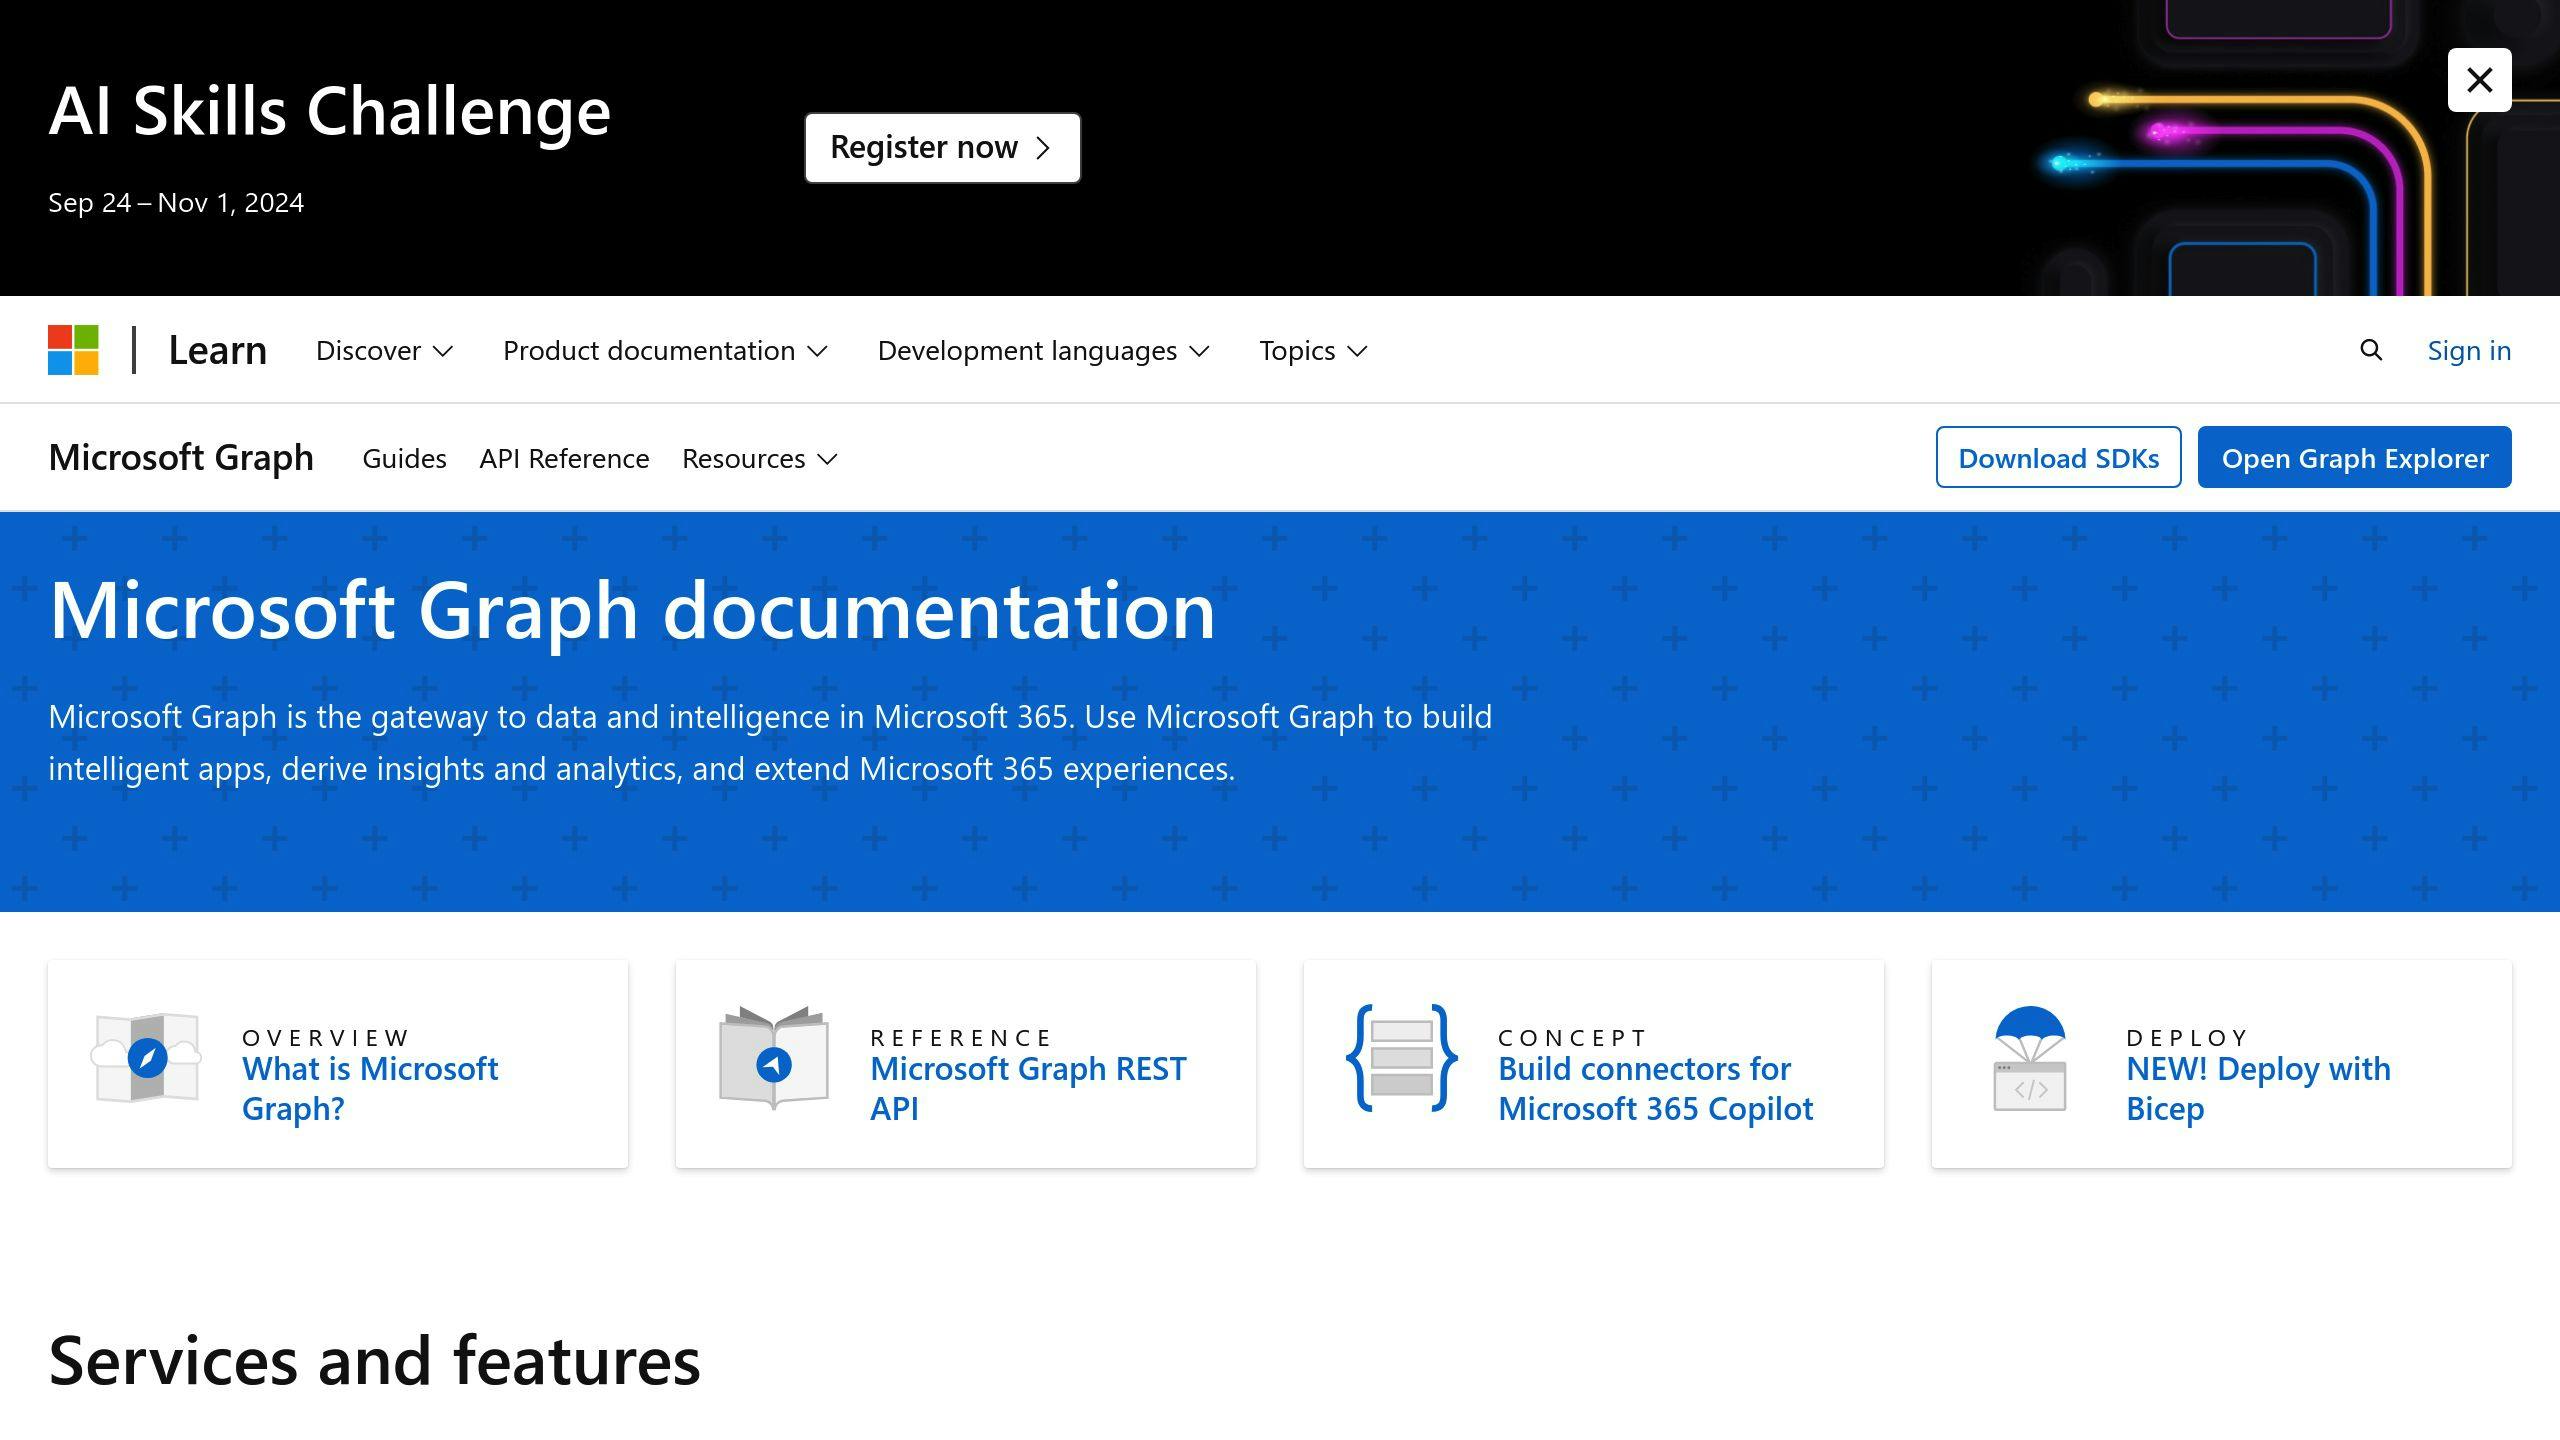The width and height of the screenshot is (2560, 1440).
Task: Open Microsoft Graph REST API link
Action: (x=1028, y=1088)
